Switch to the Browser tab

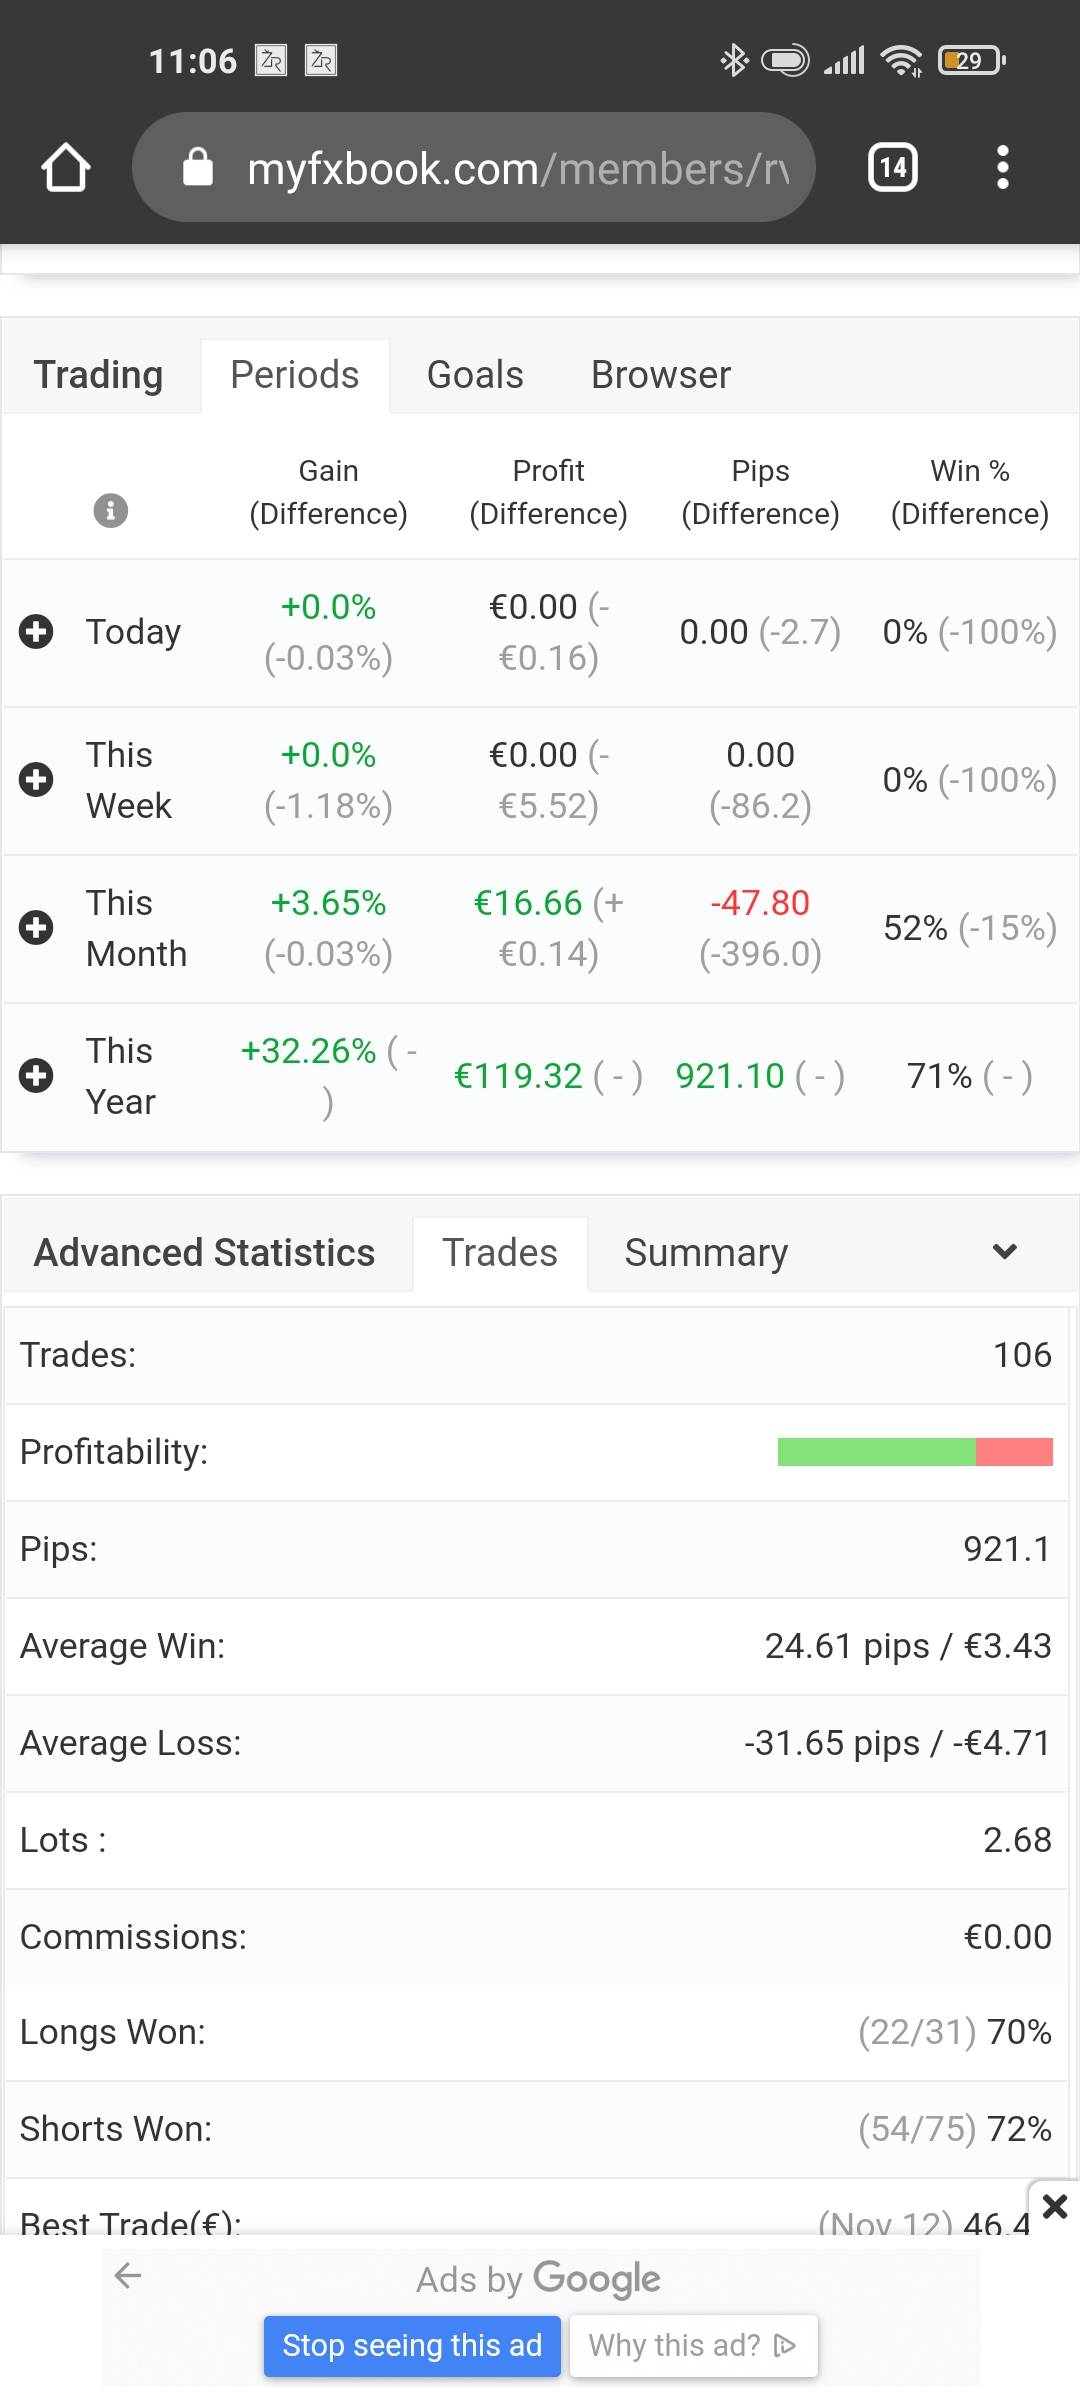(660, 375)
